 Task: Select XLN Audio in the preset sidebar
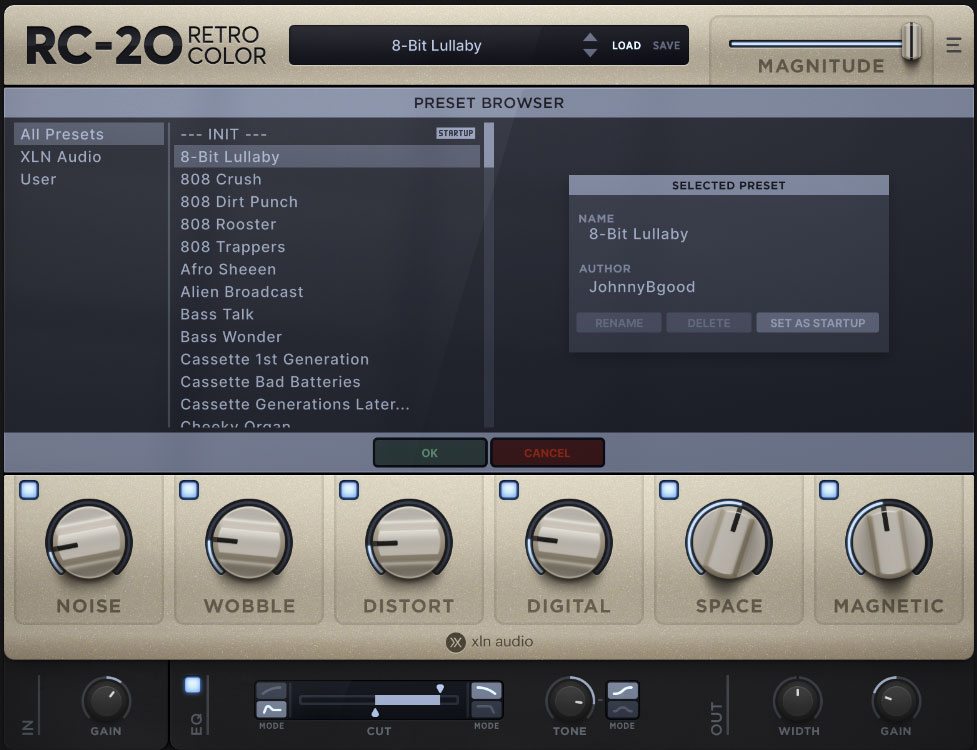click(59, 156)
